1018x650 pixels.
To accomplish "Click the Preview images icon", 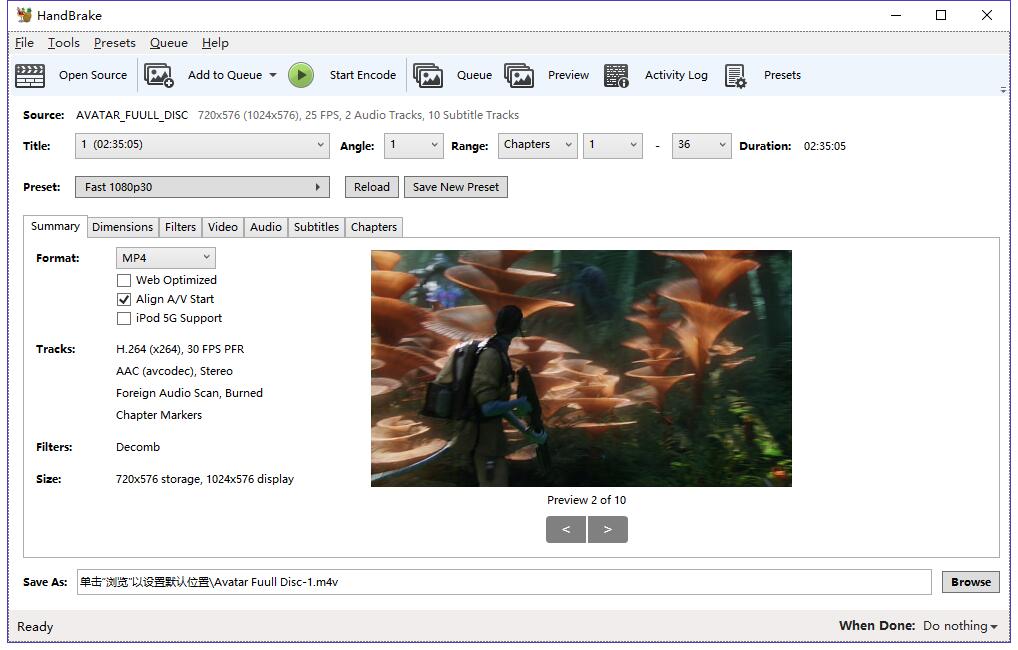I will click(519, 75).
